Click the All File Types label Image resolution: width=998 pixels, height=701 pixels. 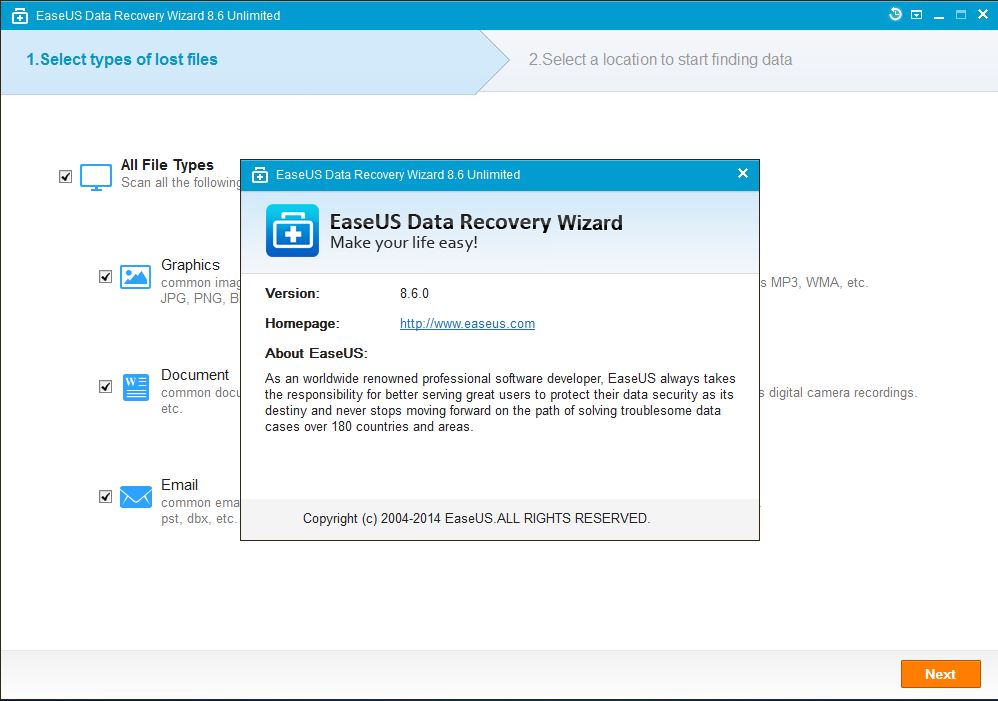(167, 165)
